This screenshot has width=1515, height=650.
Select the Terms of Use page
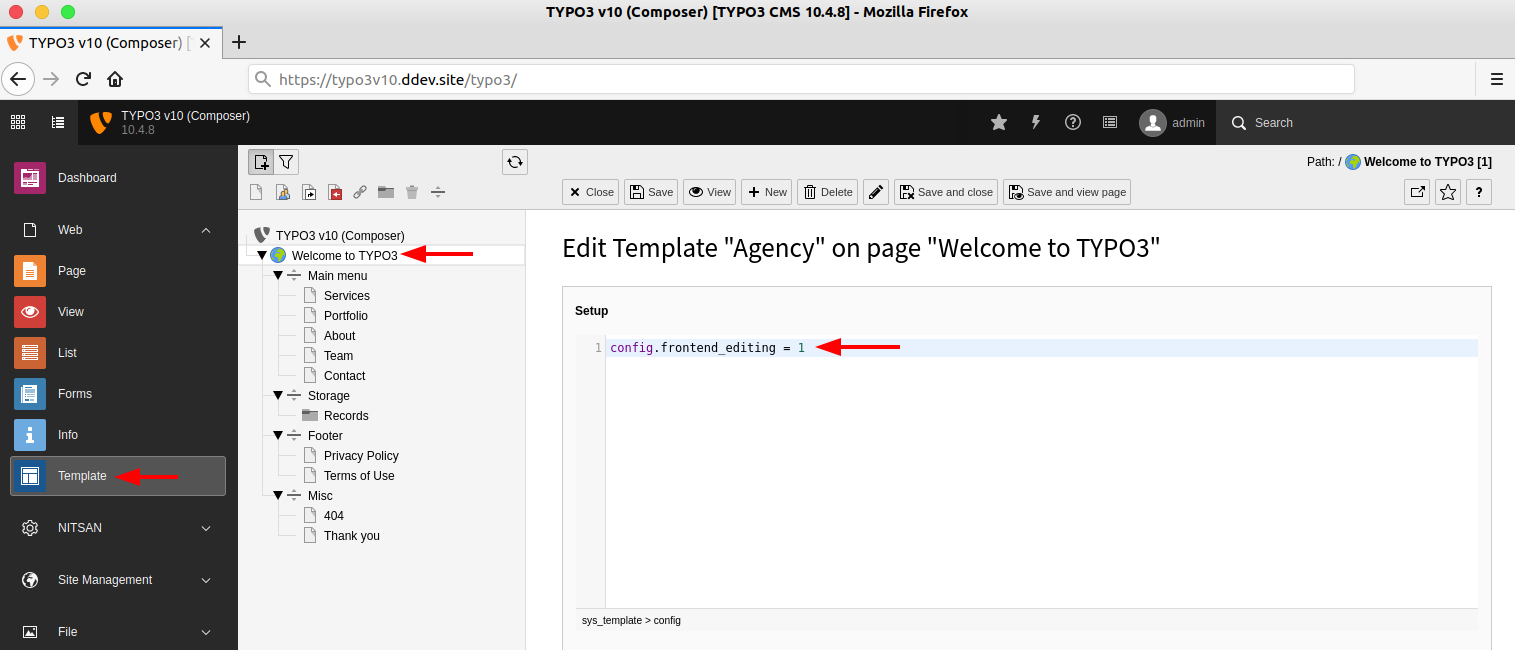click(x=359, y=476)
